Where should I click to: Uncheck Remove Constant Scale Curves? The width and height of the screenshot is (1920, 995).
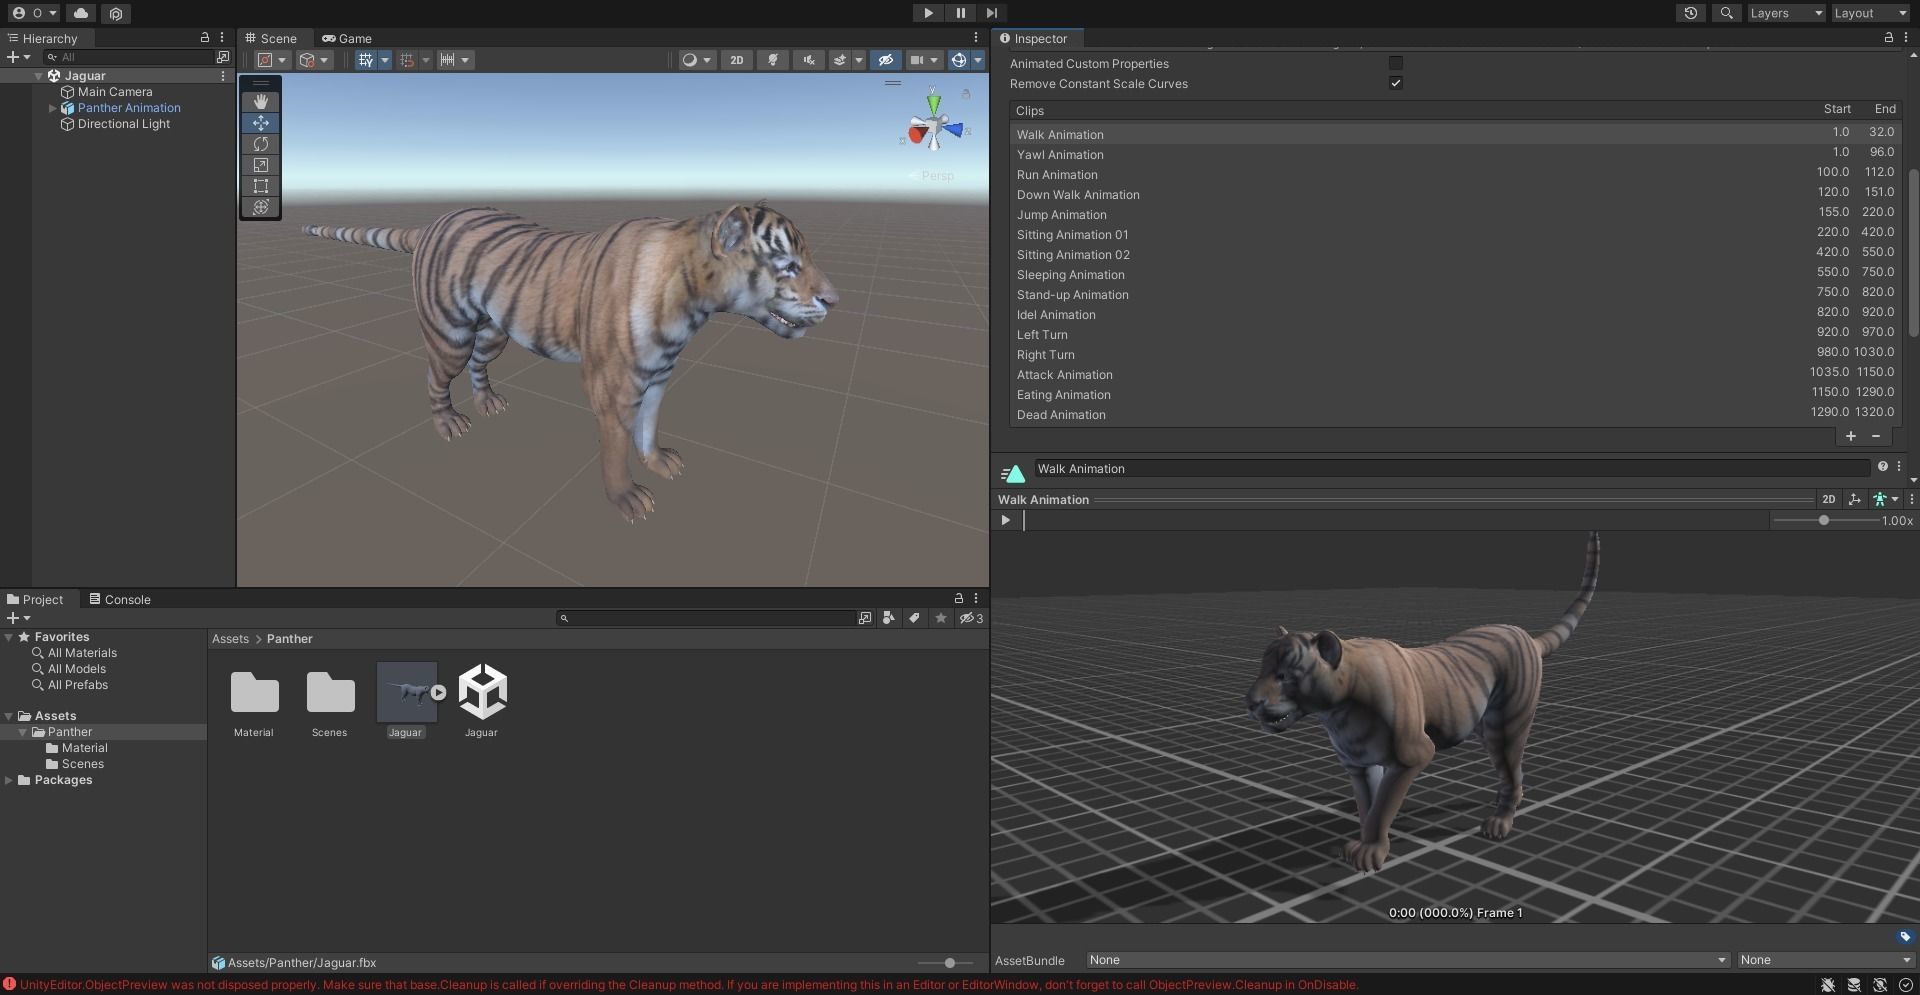coord(1395,83)
